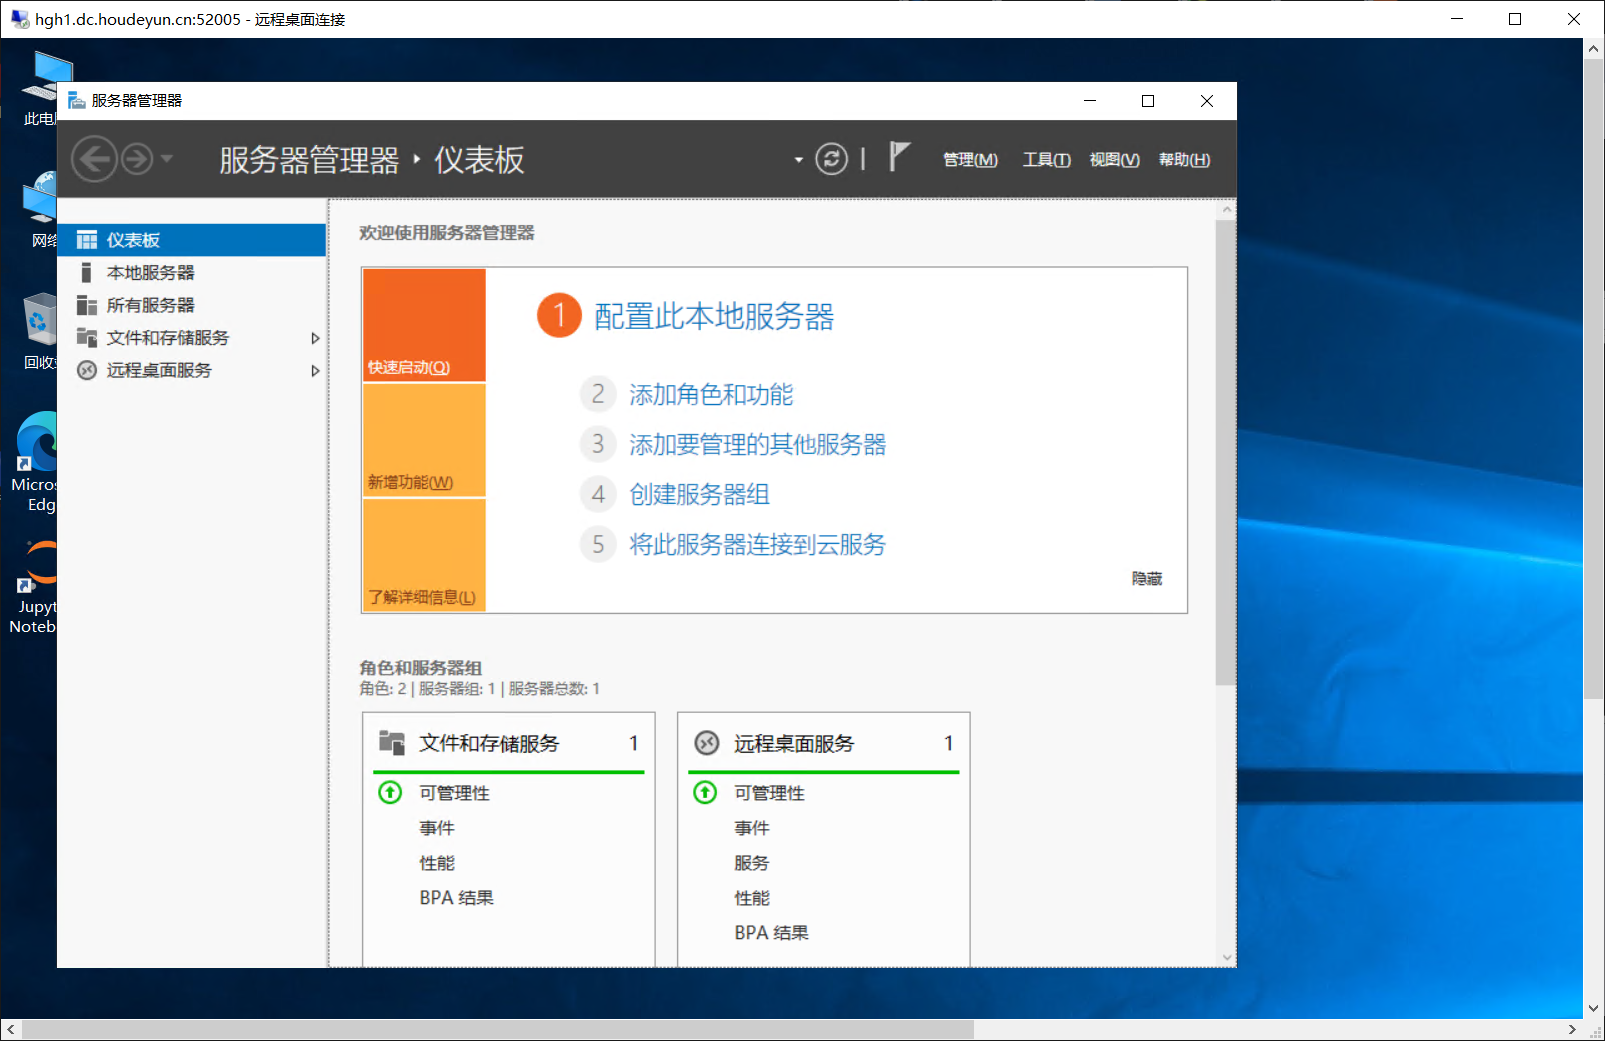Image resolution: width=1605 pixels, height=1041 pixels.
Task: Open 可管理性 in the 远程桌面服务 tile
Action: tap(770, 793)
